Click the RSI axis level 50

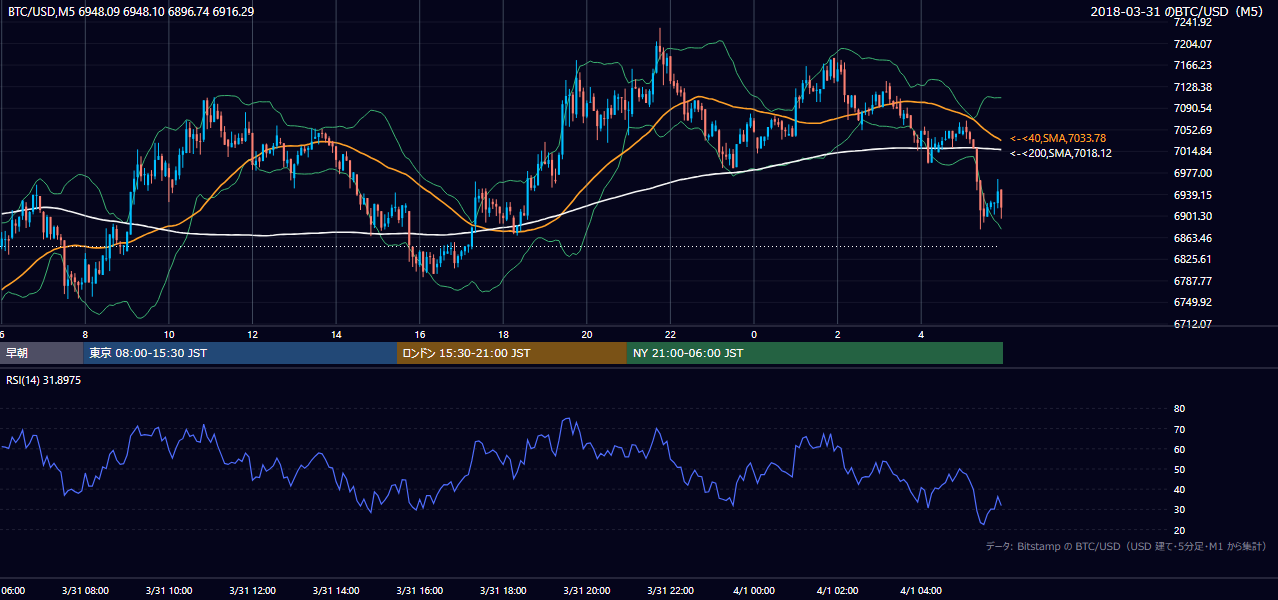pyautogui.click(x=1180, y=469)
